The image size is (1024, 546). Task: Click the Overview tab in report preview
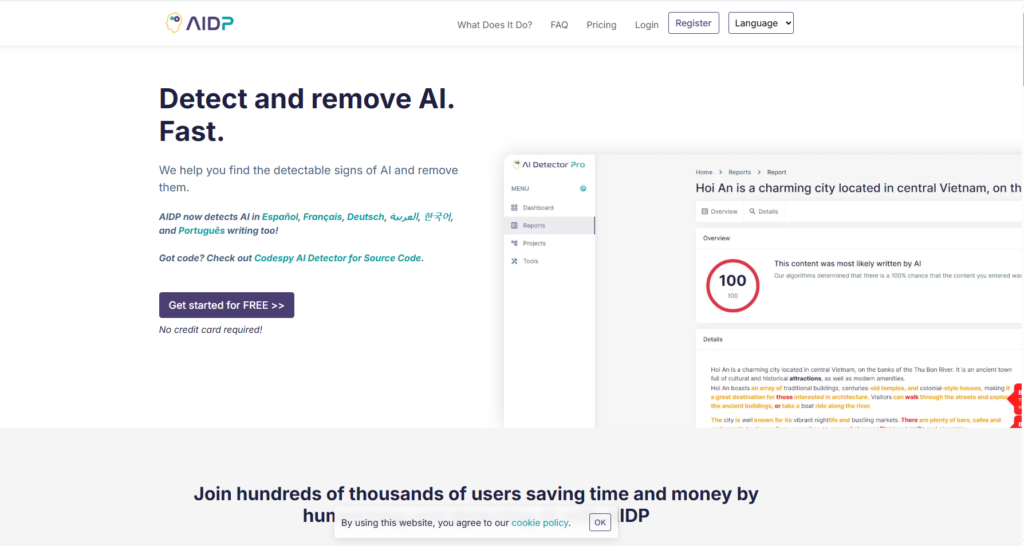tap(719, 212)
